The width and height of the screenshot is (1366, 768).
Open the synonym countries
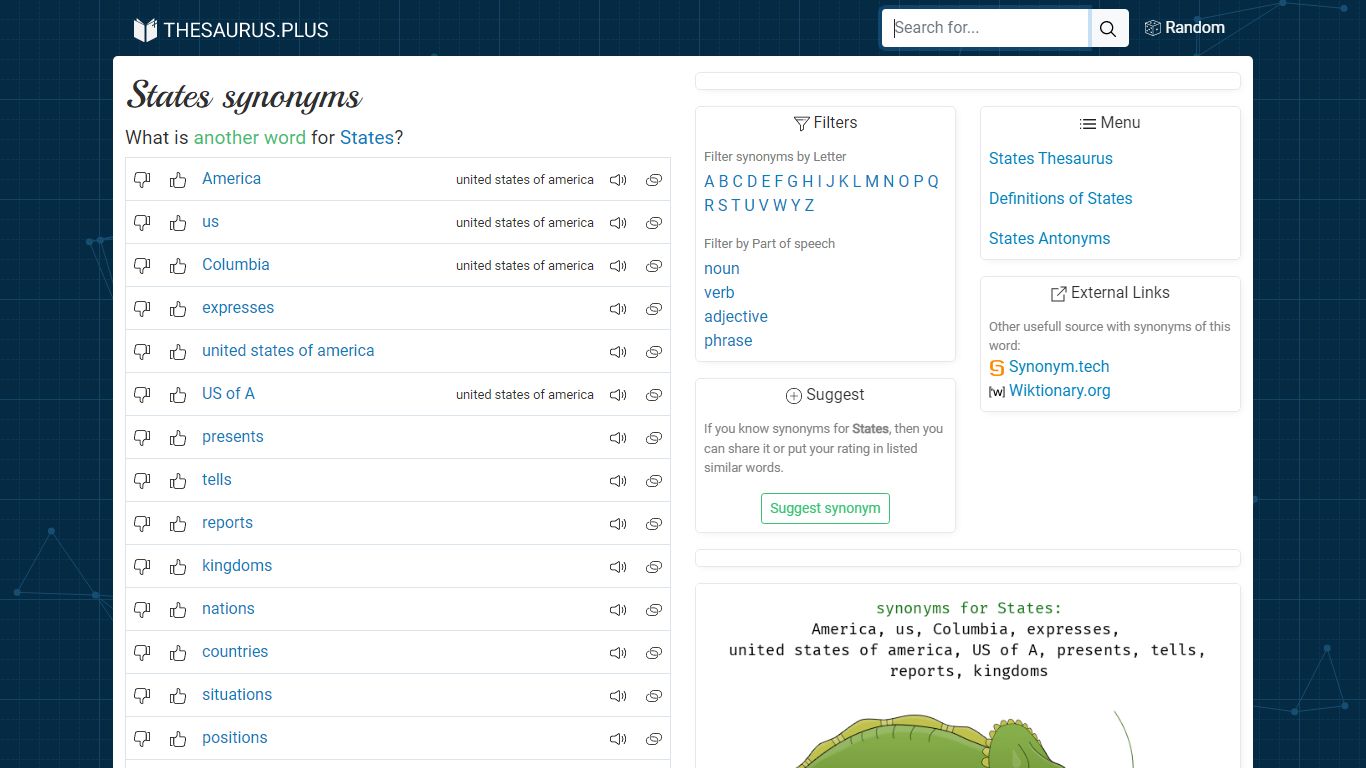235,651
